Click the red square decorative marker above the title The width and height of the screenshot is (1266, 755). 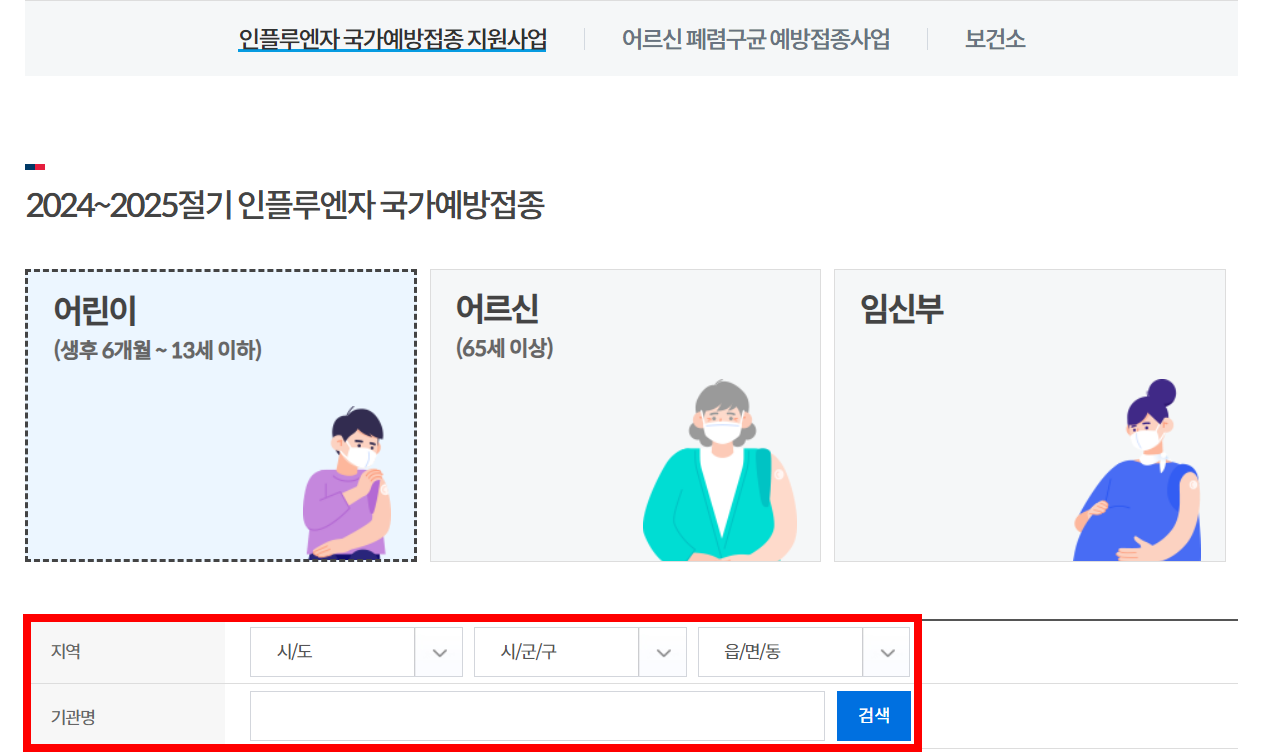point(39,167)
